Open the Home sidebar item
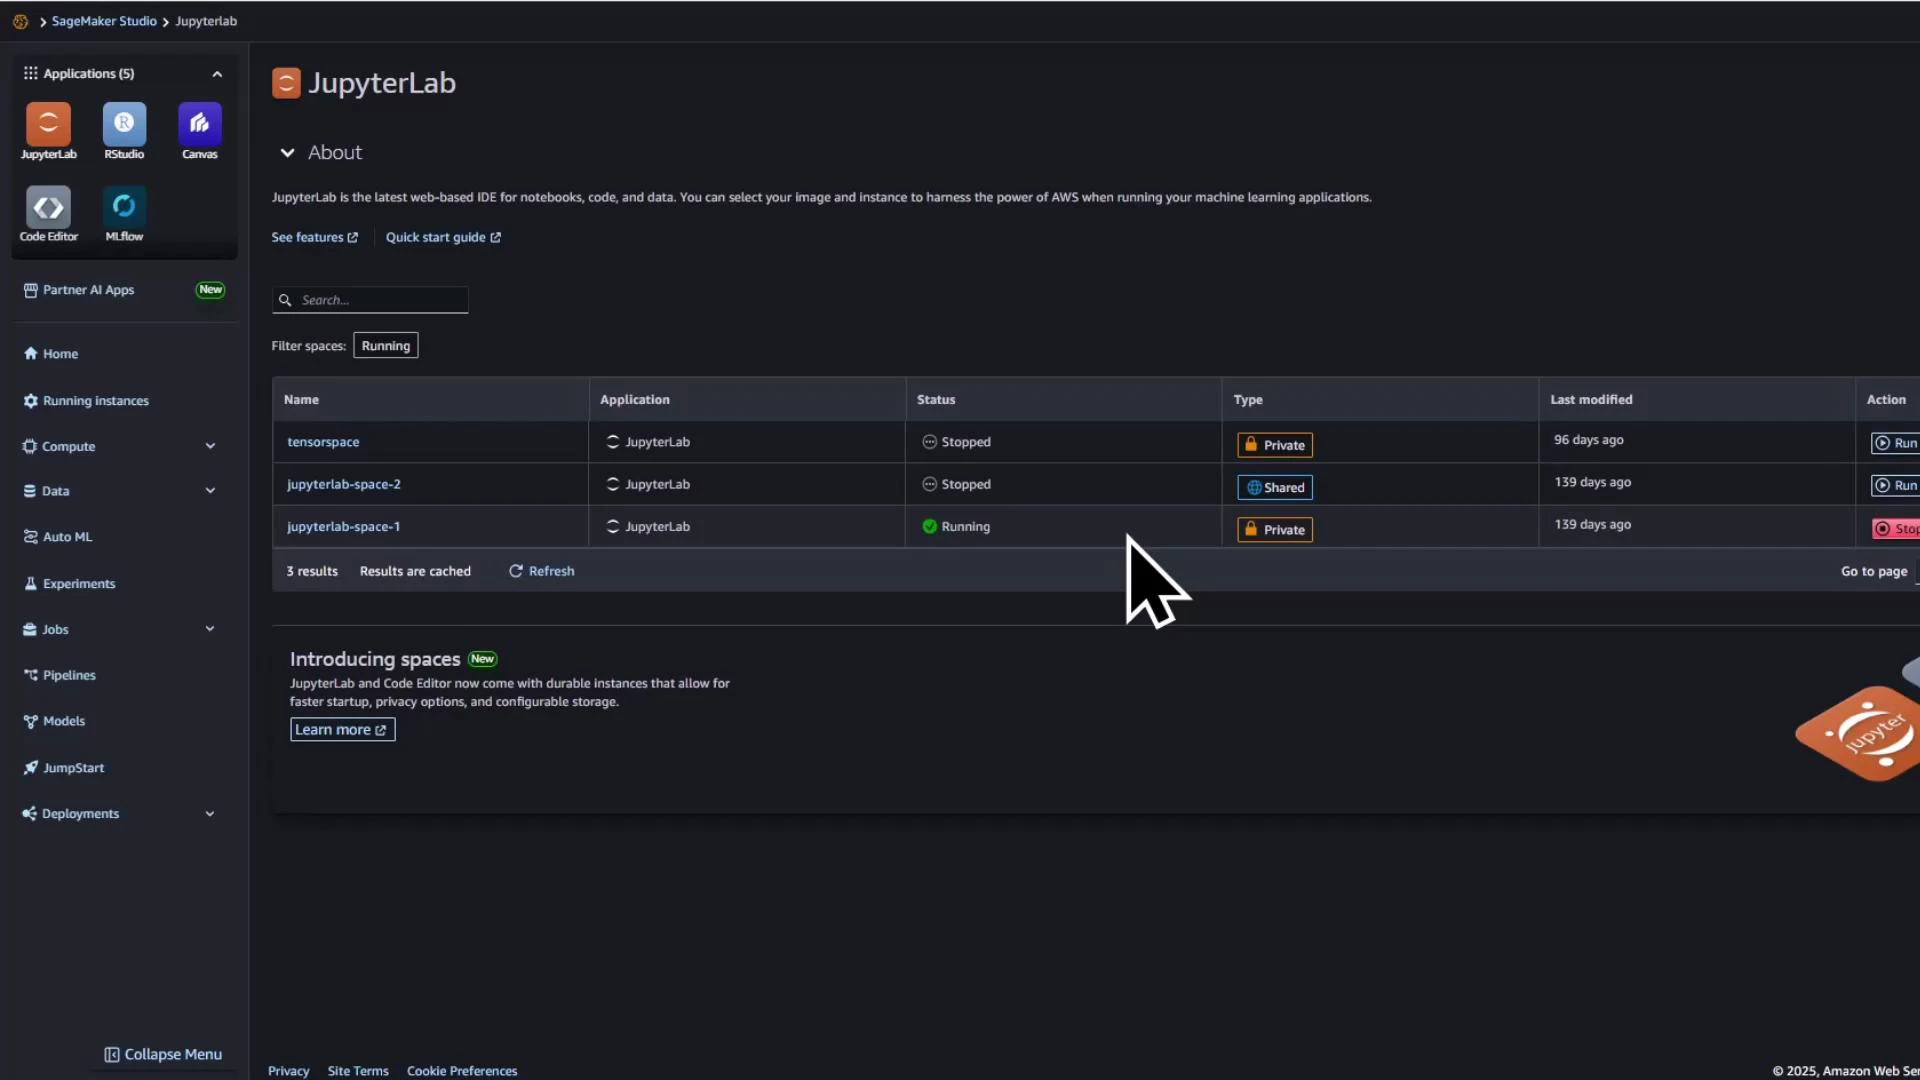 coord(59,353)
